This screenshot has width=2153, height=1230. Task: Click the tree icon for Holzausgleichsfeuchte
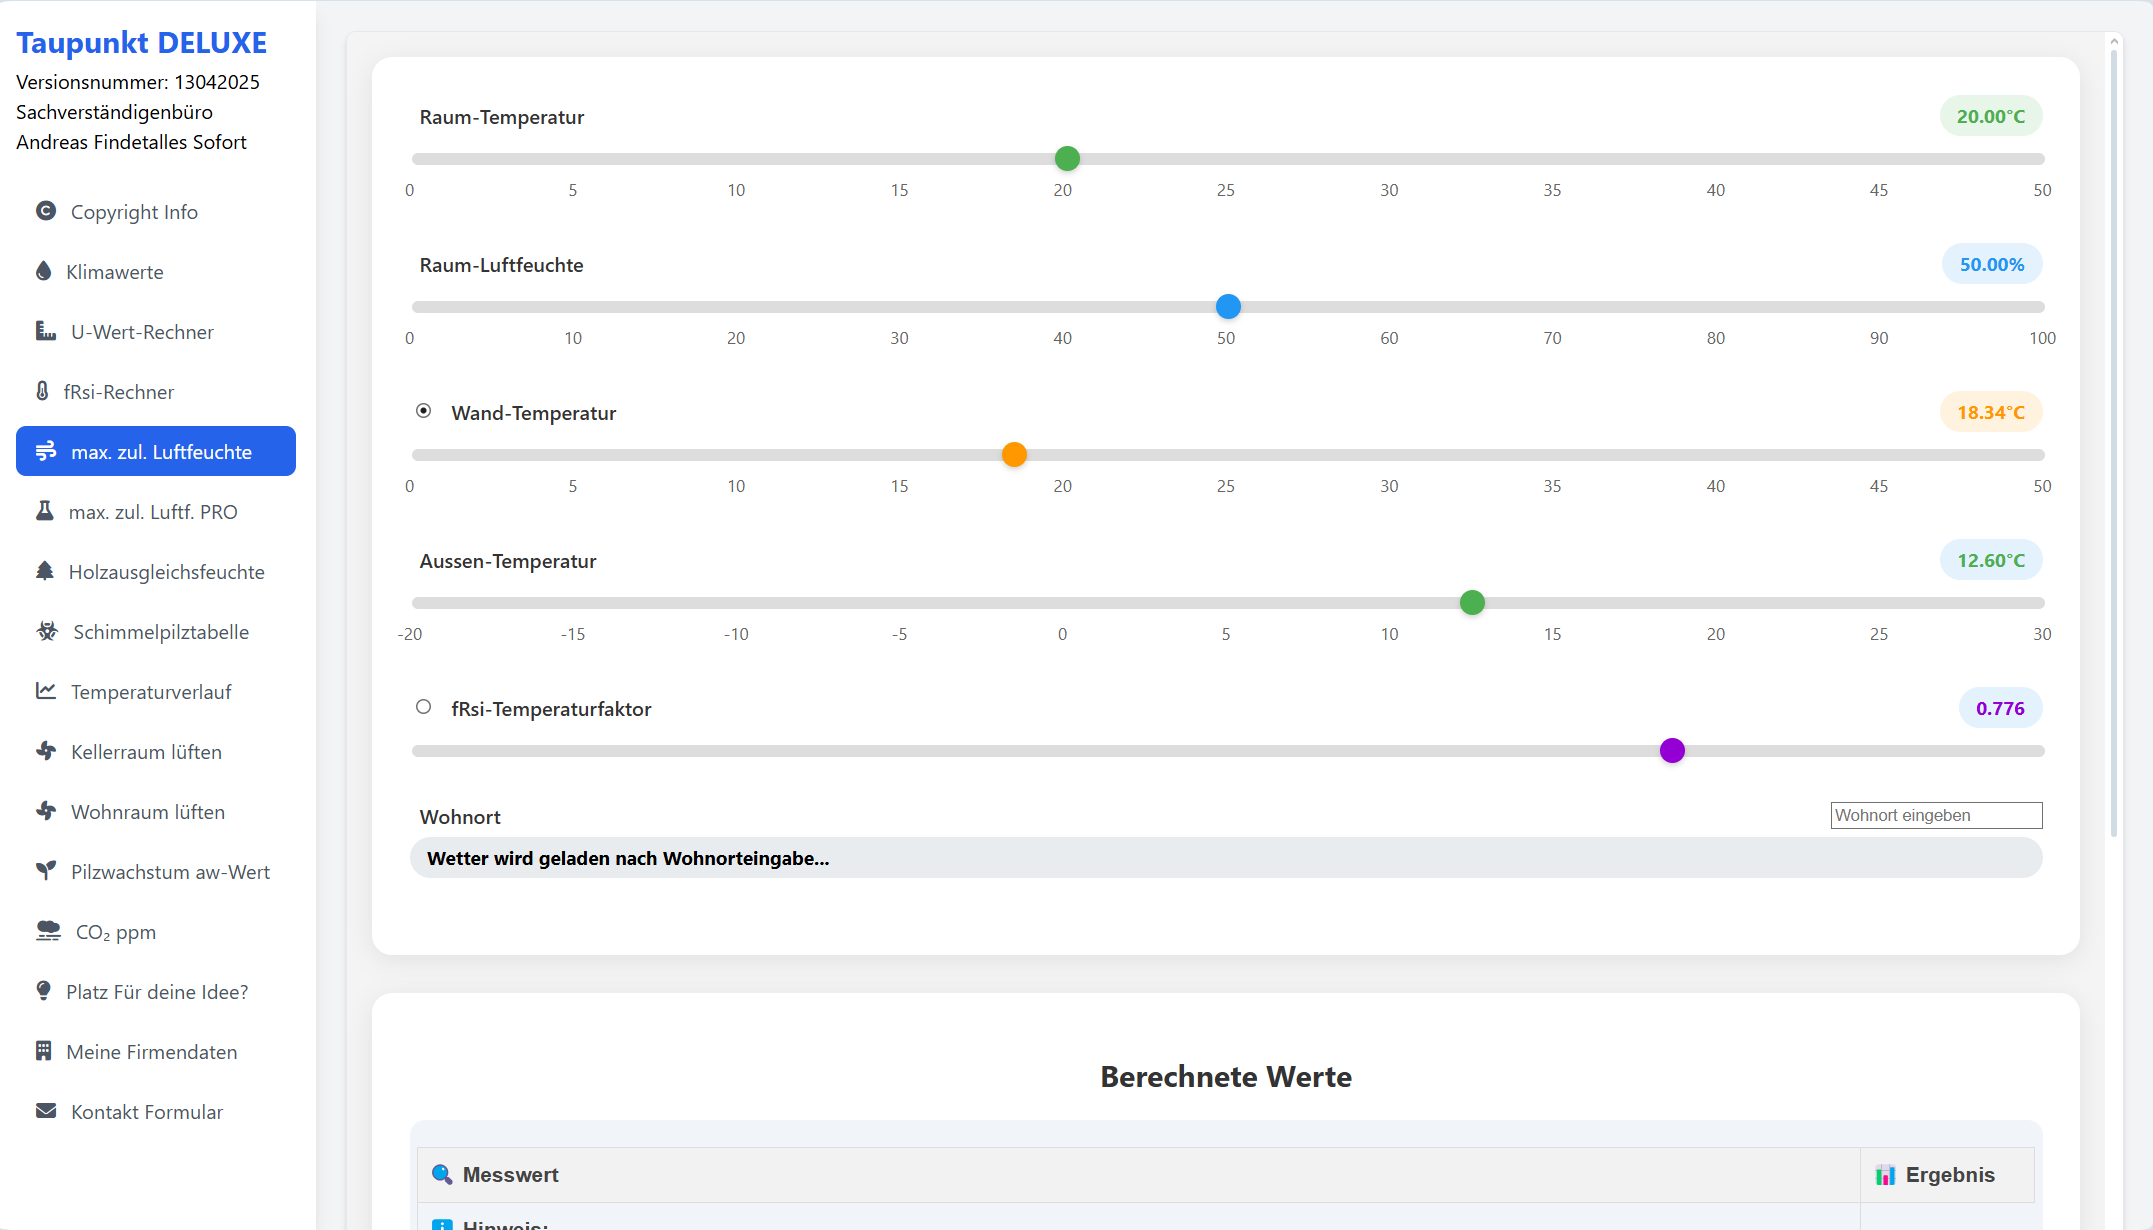point(44,571)
